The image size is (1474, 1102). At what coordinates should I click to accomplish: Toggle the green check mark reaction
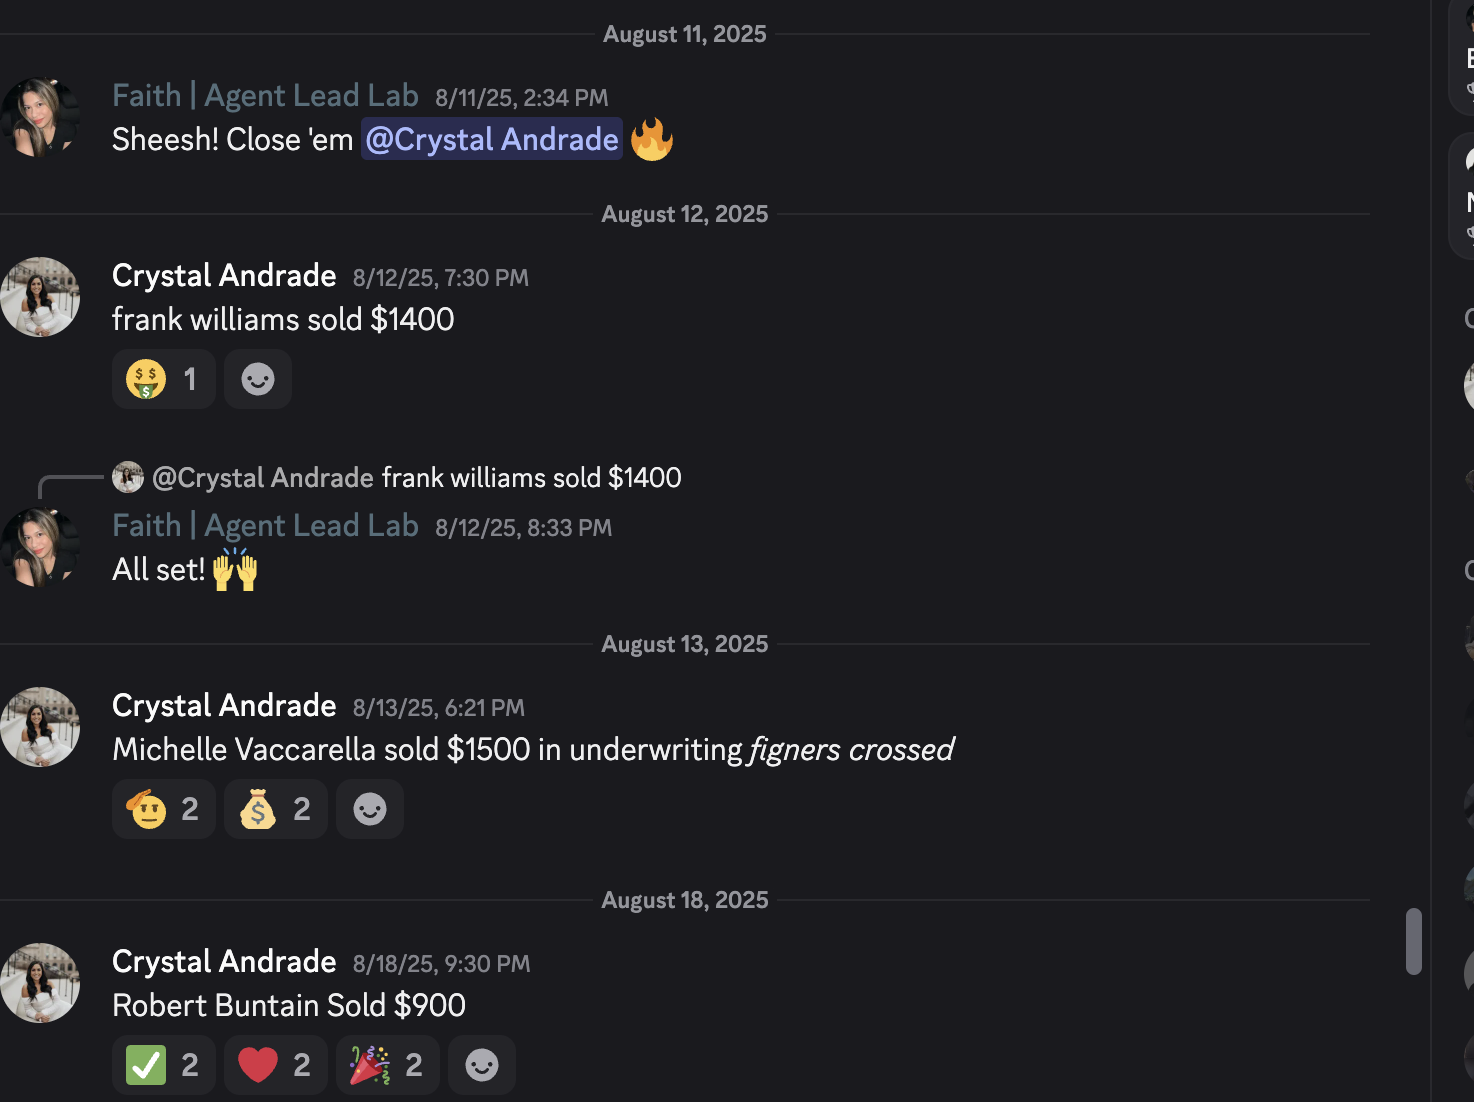pyautogui.click(x=164, y=1065)
